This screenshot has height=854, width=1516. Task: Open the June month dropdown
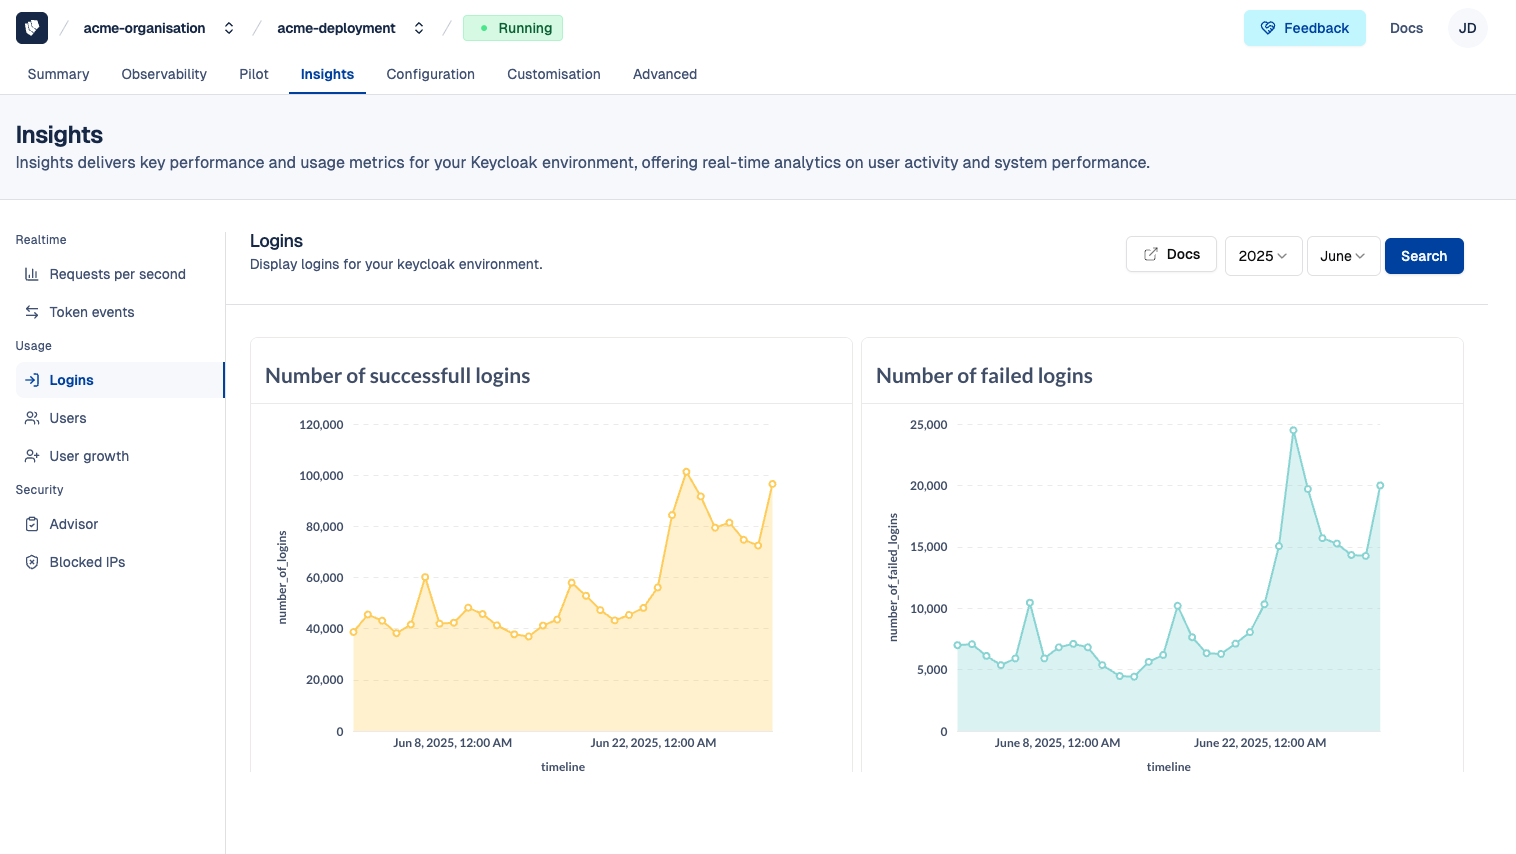(x=1343, y=256)
